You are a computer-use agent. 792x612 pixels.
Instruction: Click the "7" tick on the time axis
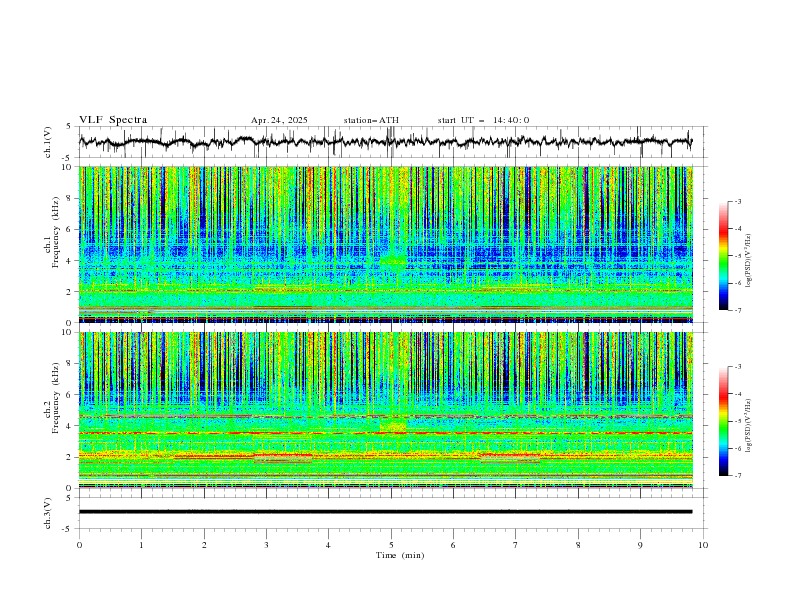tap(516, 545)
